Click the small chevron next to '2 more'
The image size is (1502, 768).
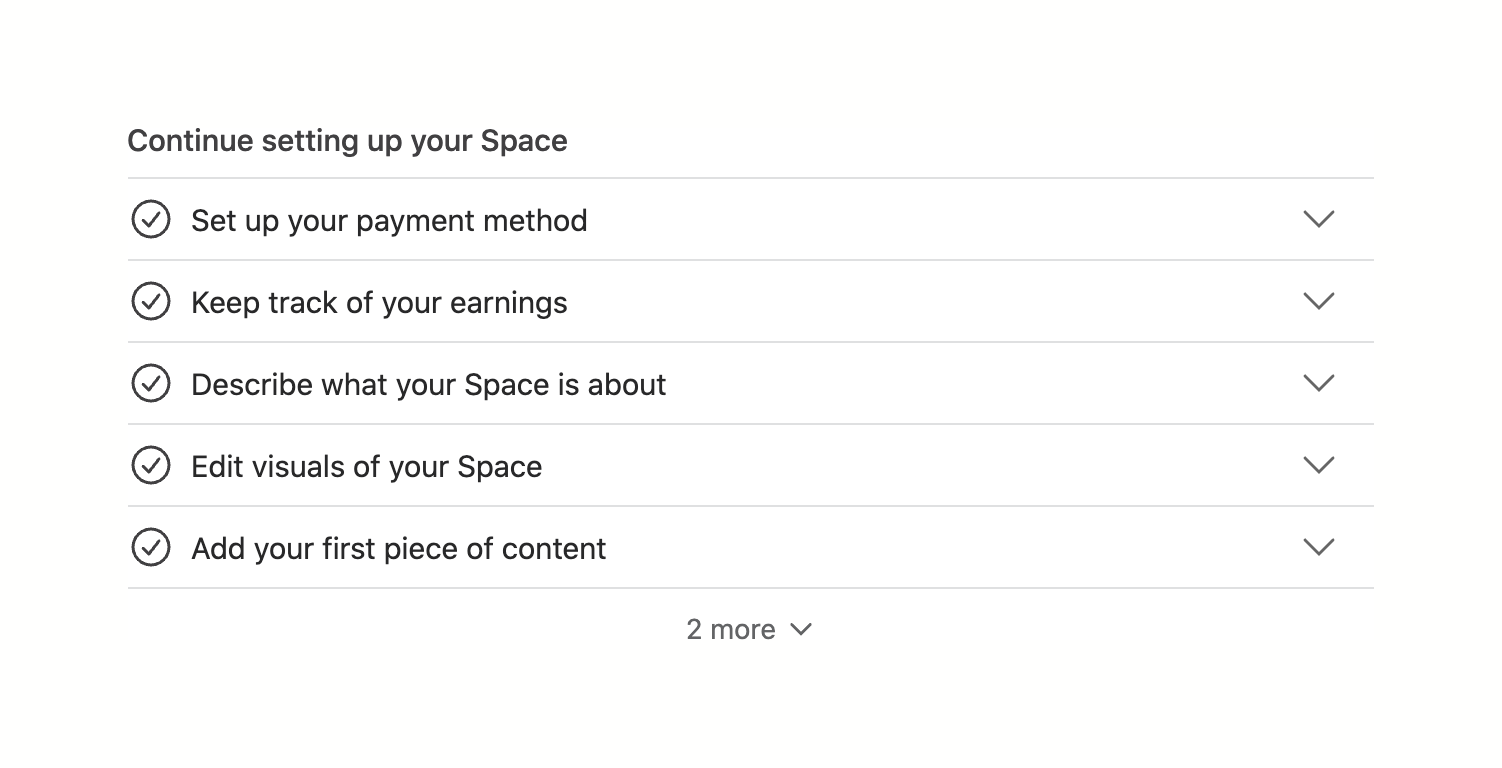[801, 629]
